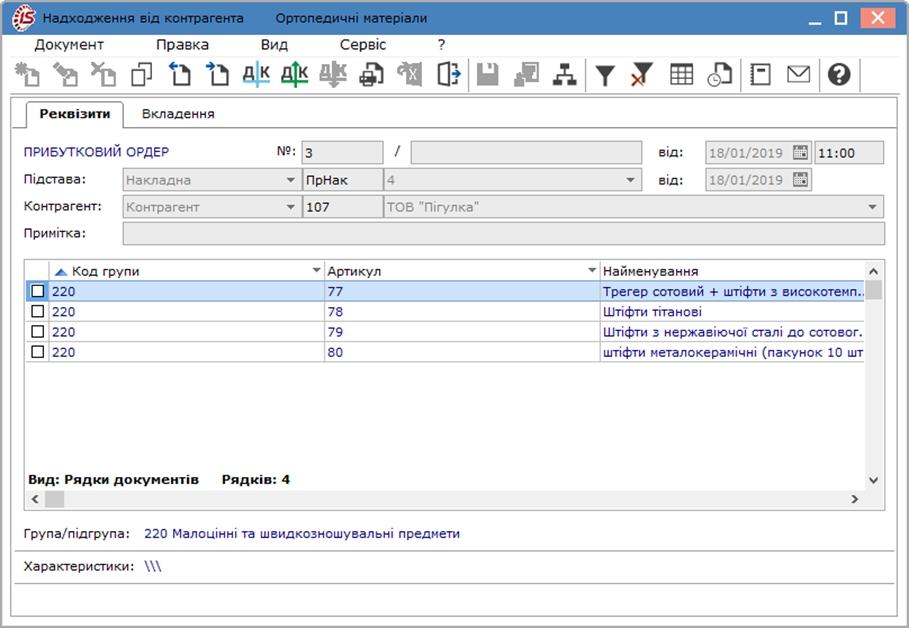Open the Контрагент type dropdown
The image size is (909, 628).
pos(291,207)
